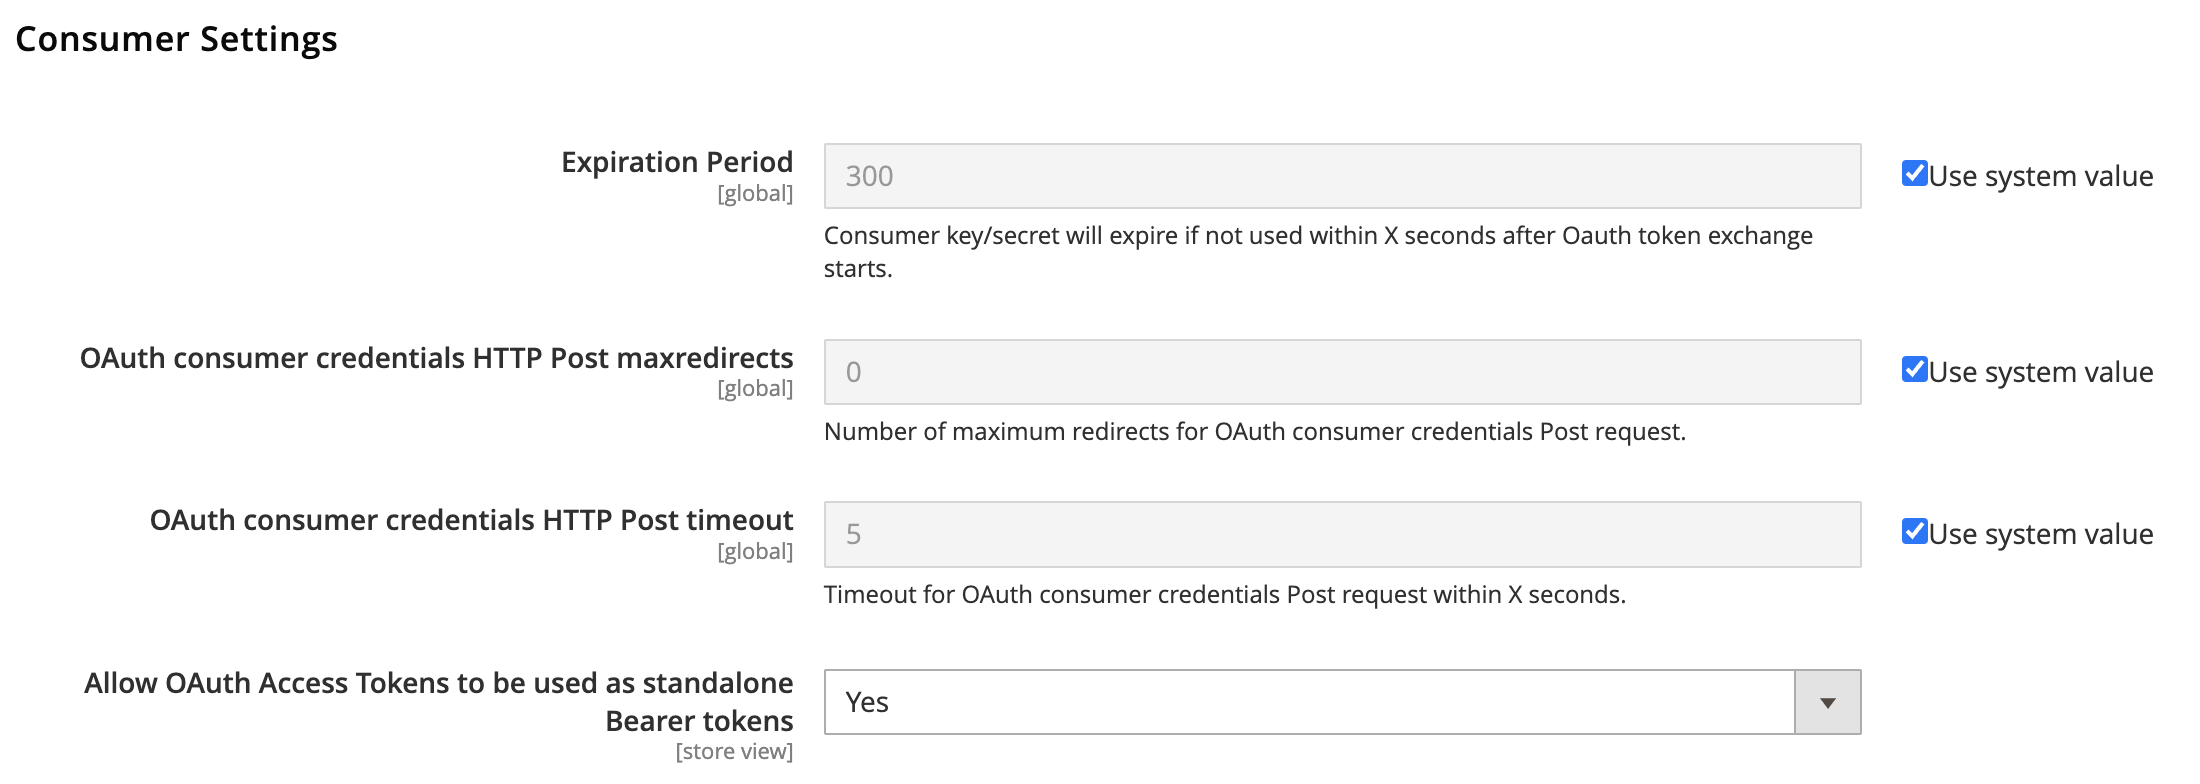Open the standalone Bearer tokens 'Yes' select box
Screen dimensions: 2200x784
click(x=1310, y=703)
